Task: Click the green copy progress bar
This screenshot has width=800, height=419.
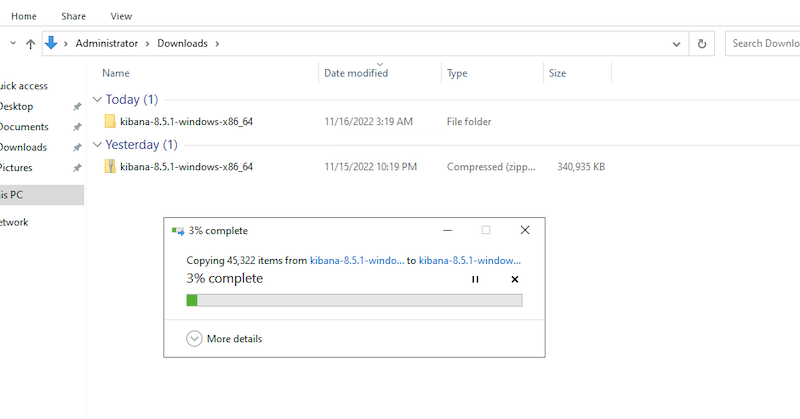Action: [x=354, y=300]
